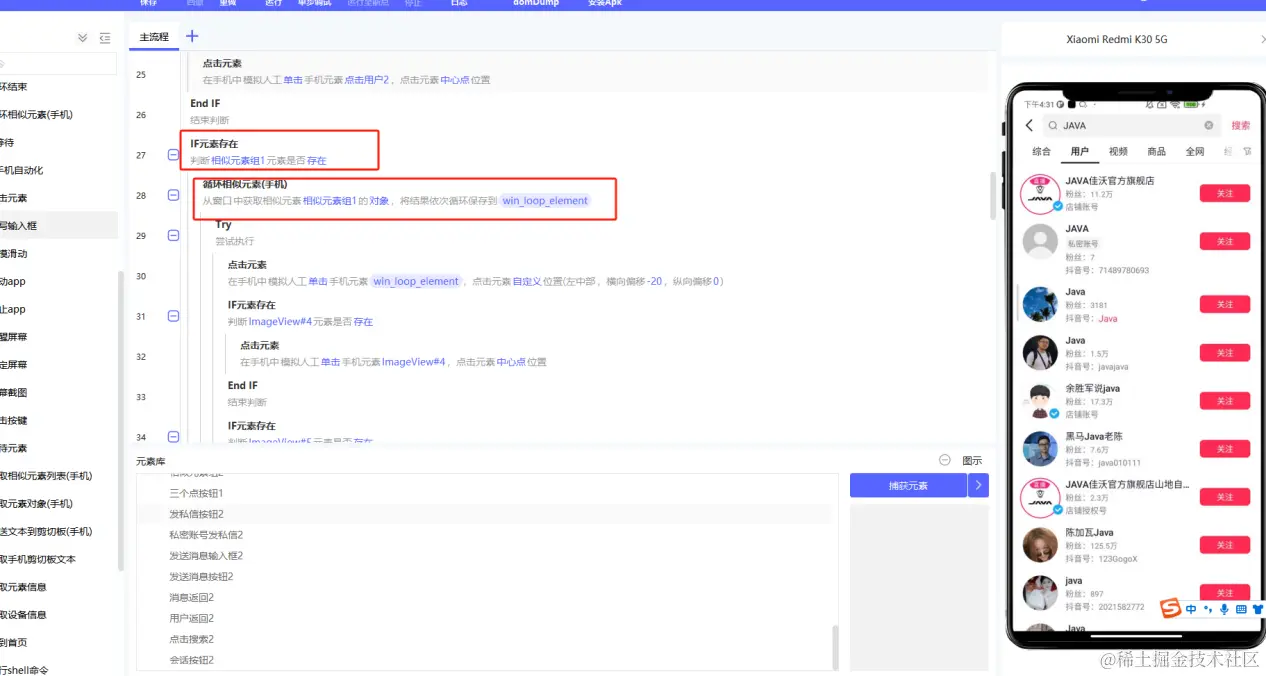Click 安装Apk in top toolbar
1266x676 pixels.
click(604, 4)
